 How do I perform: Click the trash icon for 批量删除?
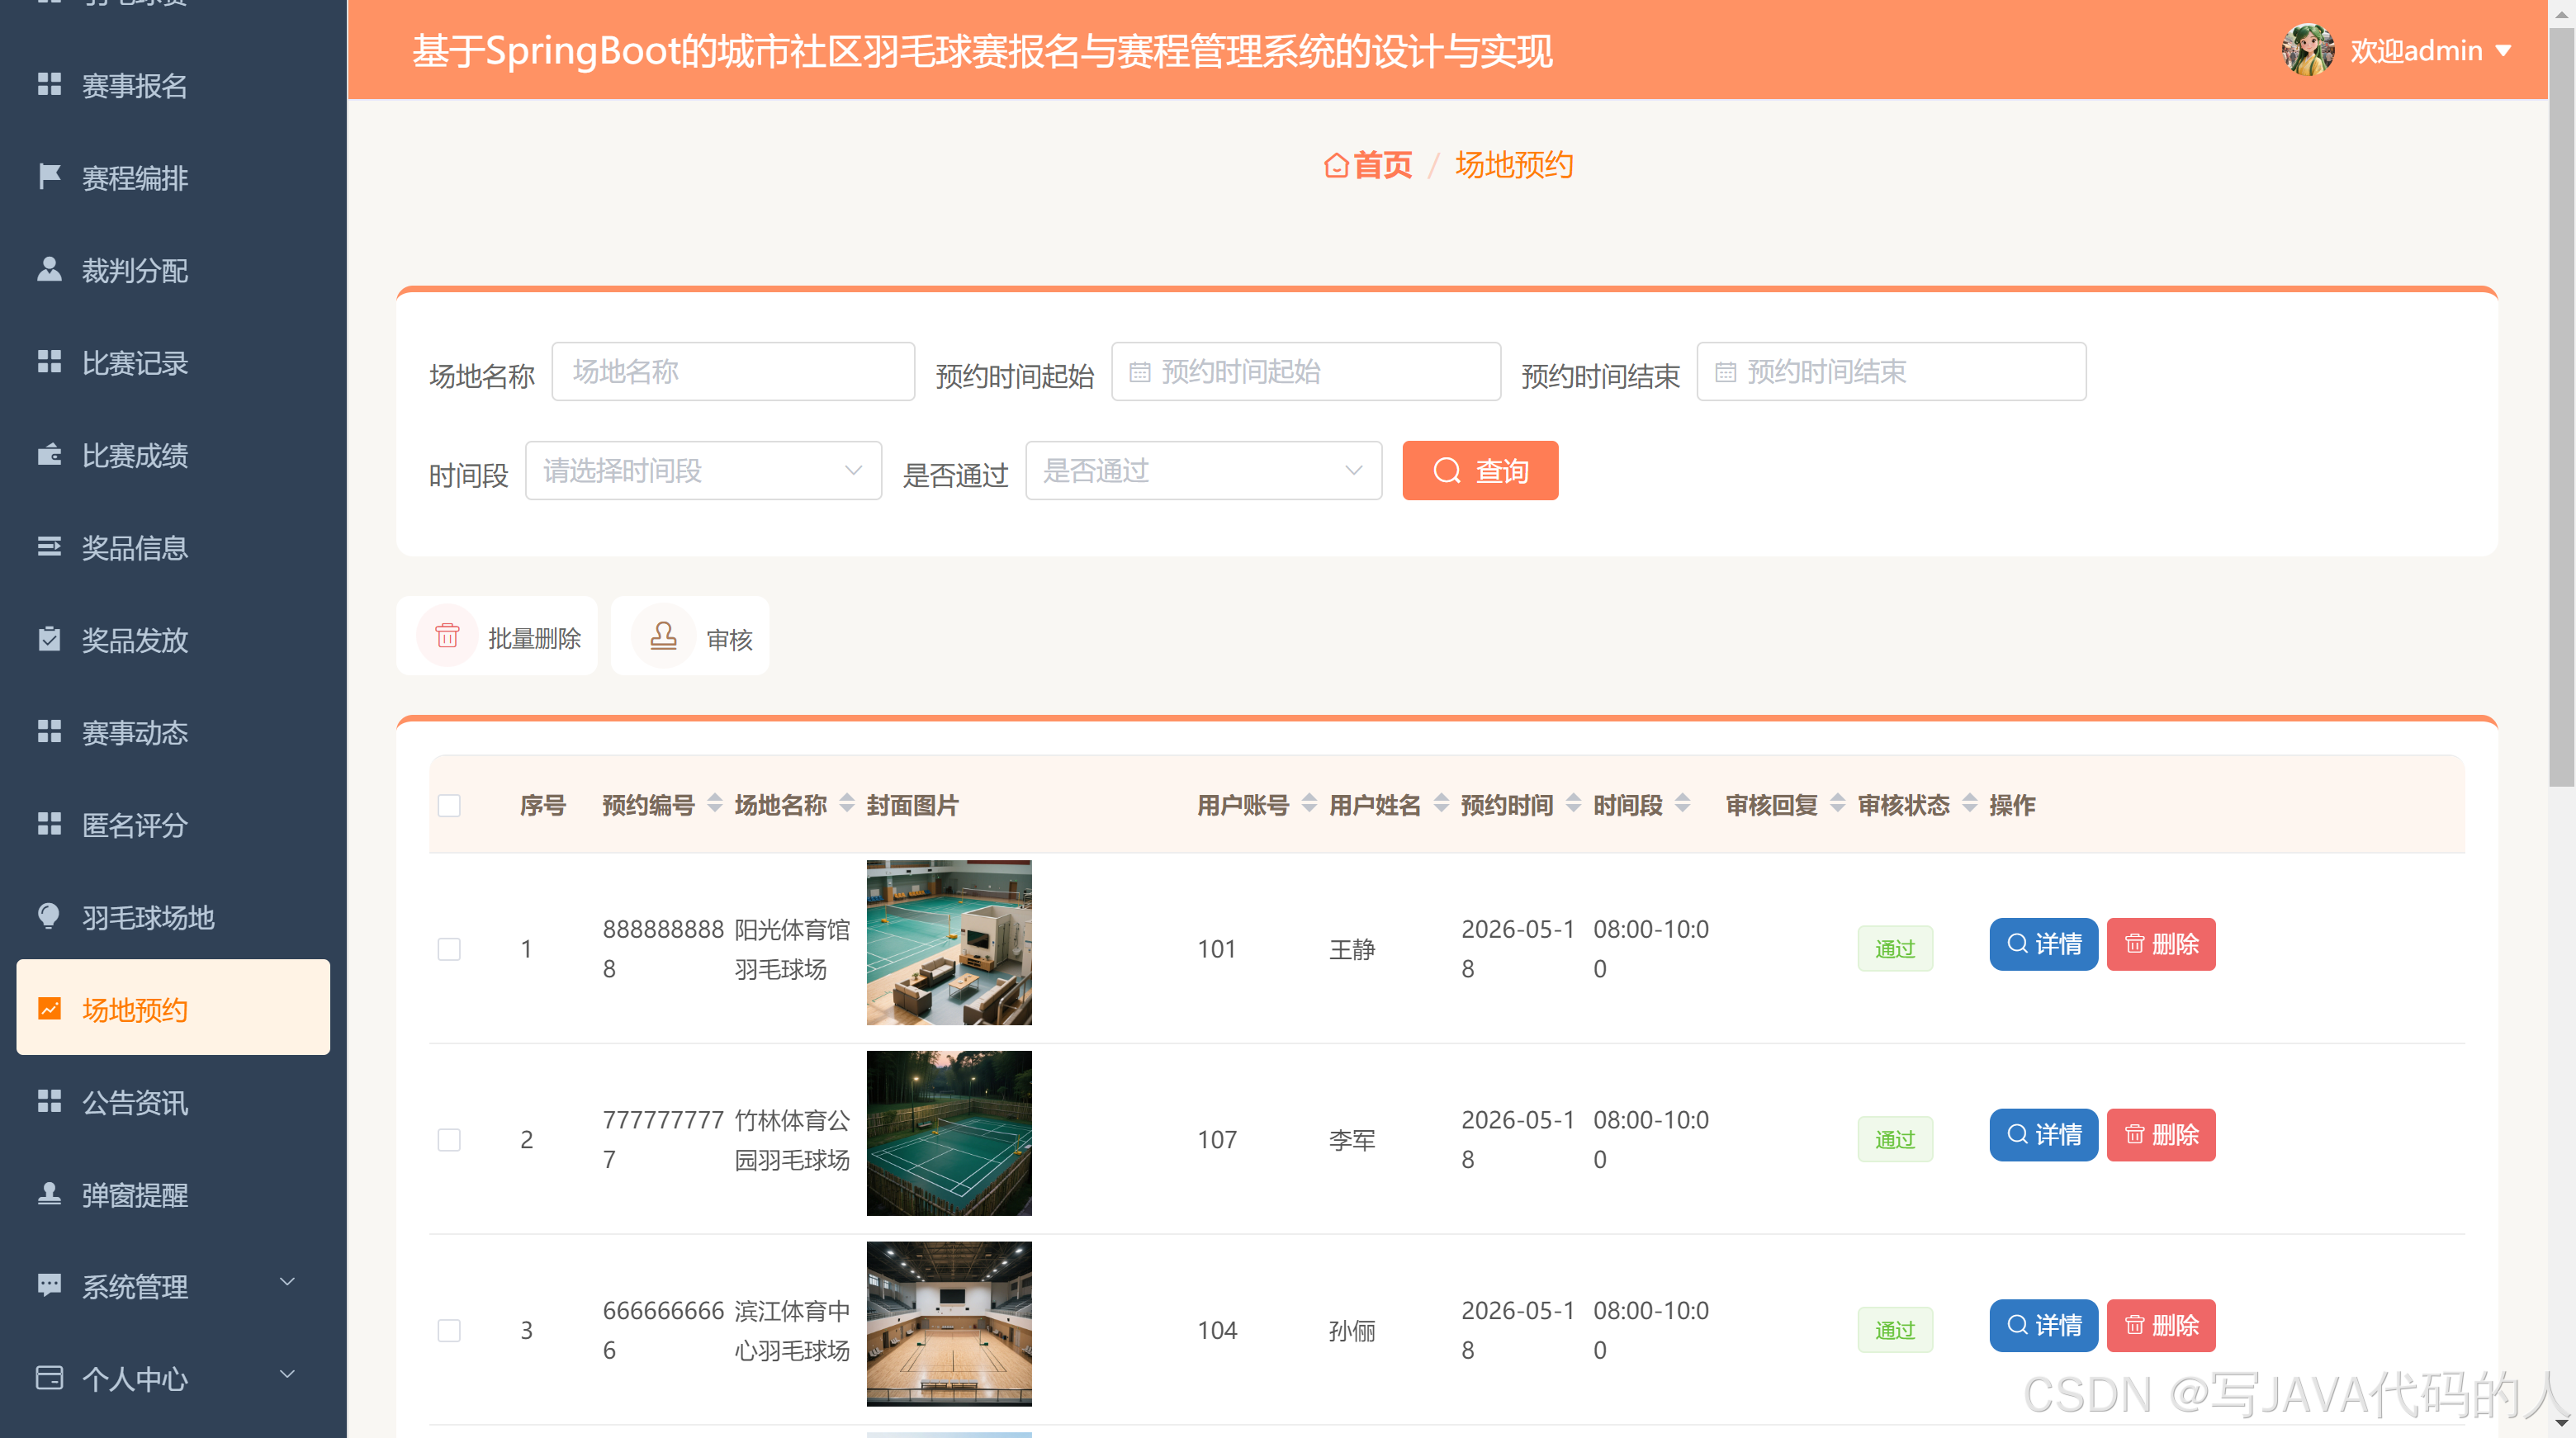(447, 636)
